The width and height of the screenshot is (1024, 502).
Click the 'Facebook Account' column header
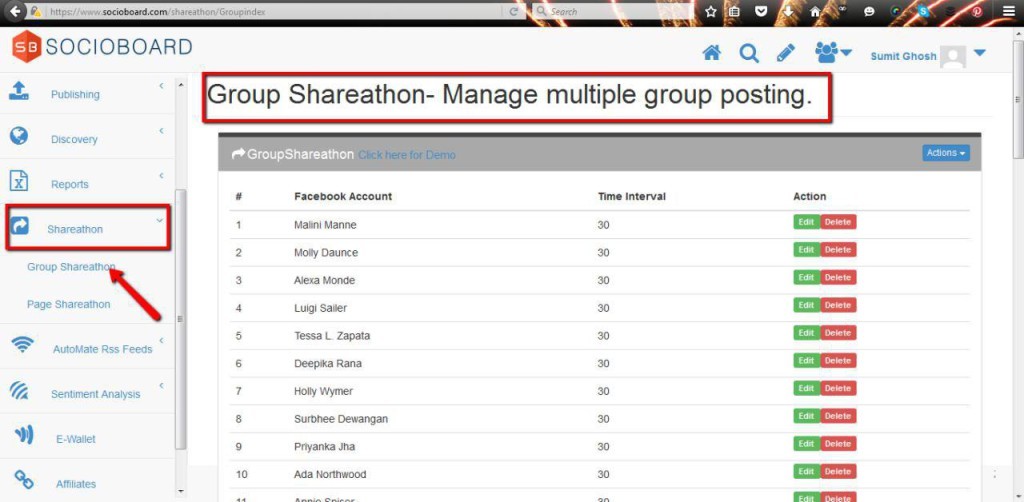tap(343, 196)
